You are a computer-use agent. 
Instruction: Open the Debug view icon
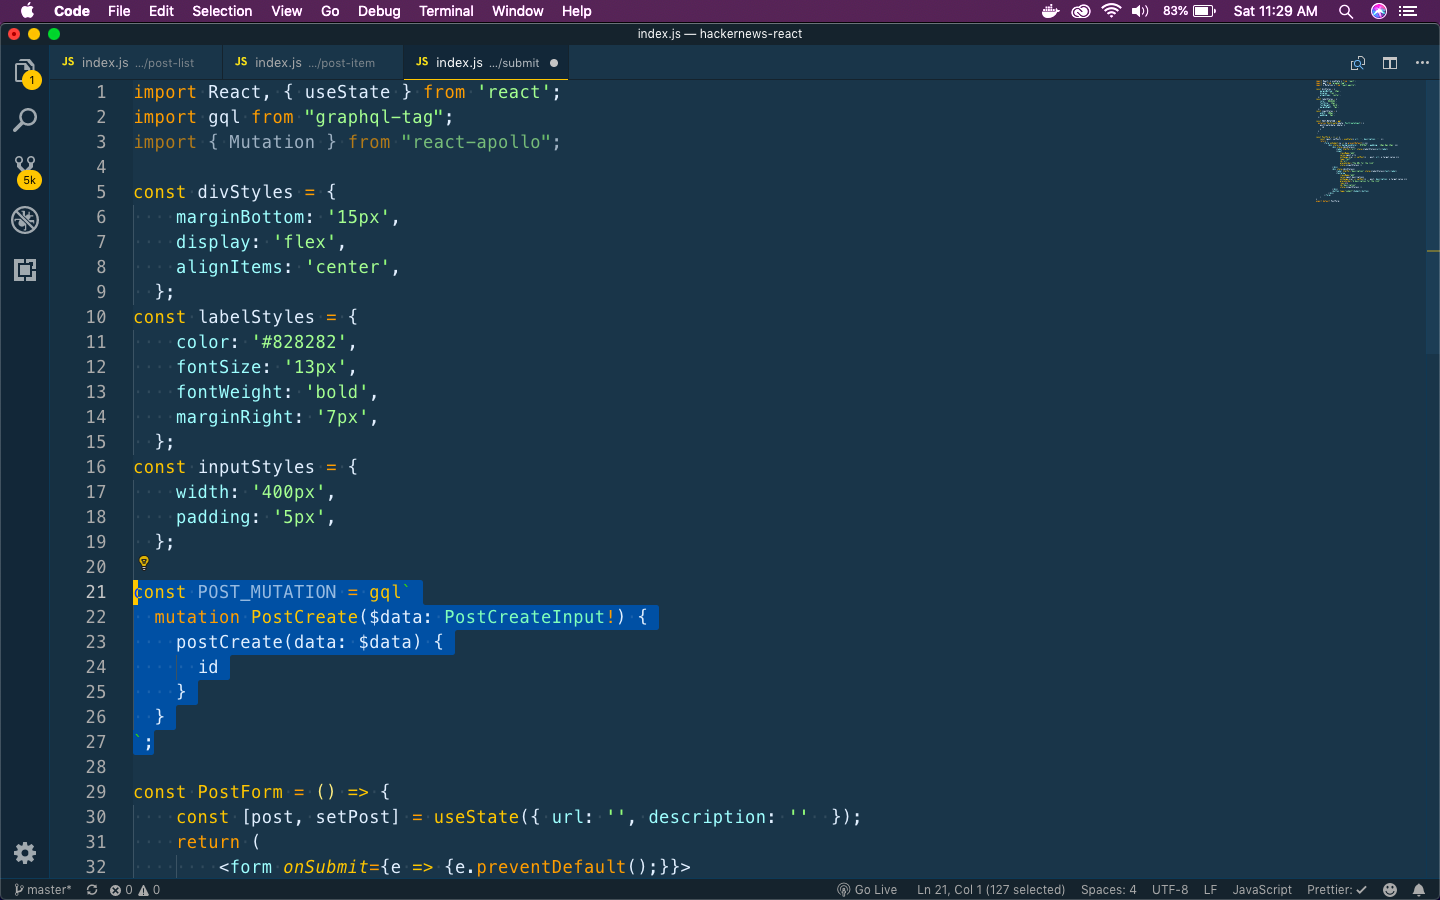tap(25, 220)
